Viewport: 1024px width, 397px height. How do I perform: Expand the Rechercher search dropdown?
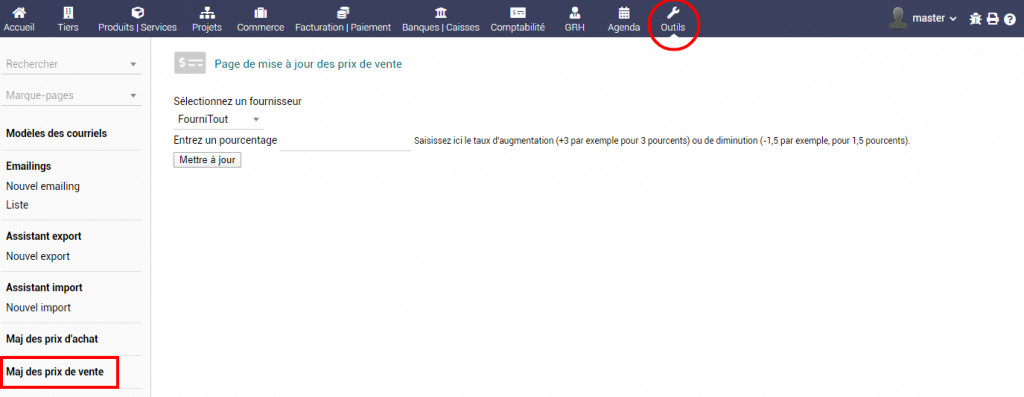click(71, 64)
